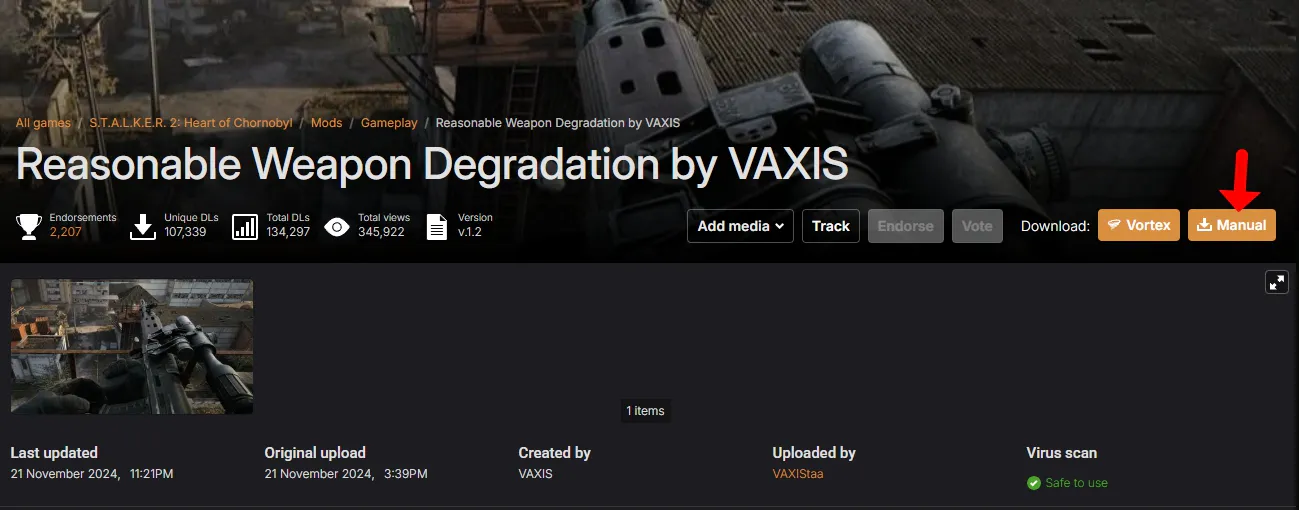Click the 2,207 endorsements count

pyautogui.click(x=66, y=232)
